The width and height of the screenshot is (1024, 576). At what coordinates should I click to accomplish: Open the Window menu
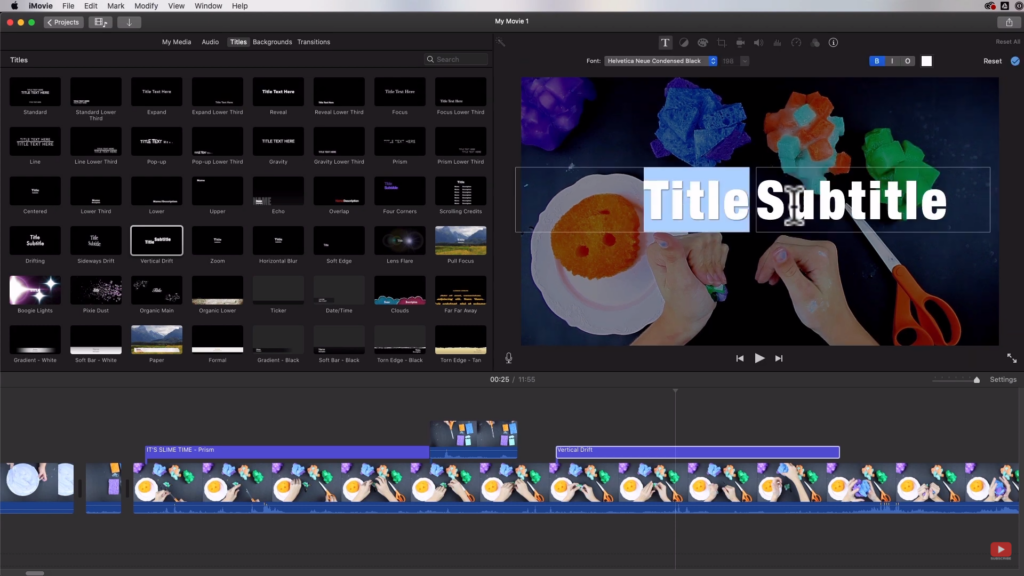pos(208,6)
